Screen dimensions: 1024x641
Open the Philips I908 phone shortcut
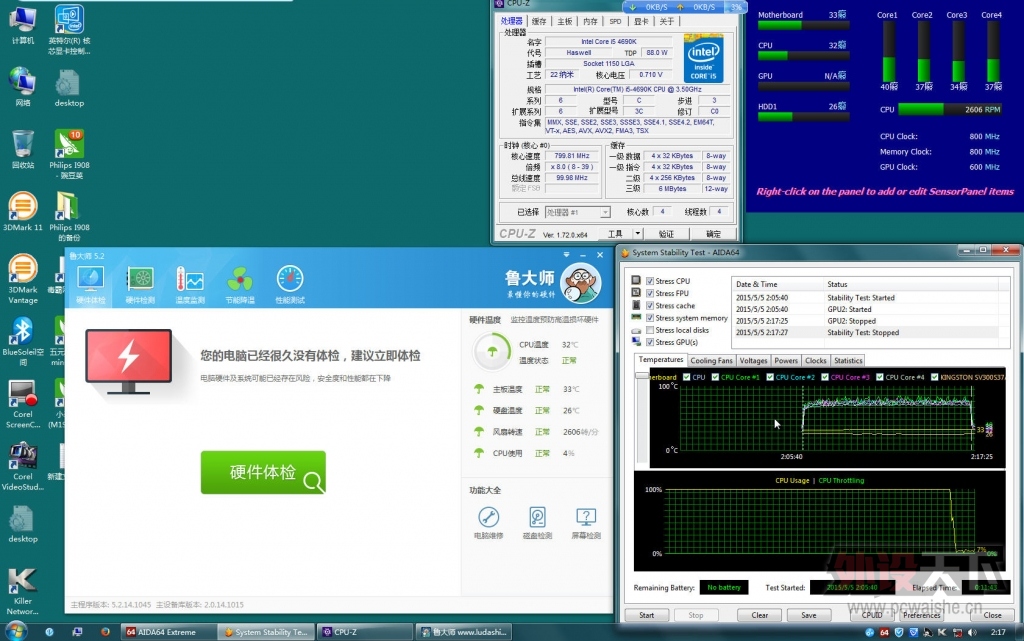pos(69,154)
